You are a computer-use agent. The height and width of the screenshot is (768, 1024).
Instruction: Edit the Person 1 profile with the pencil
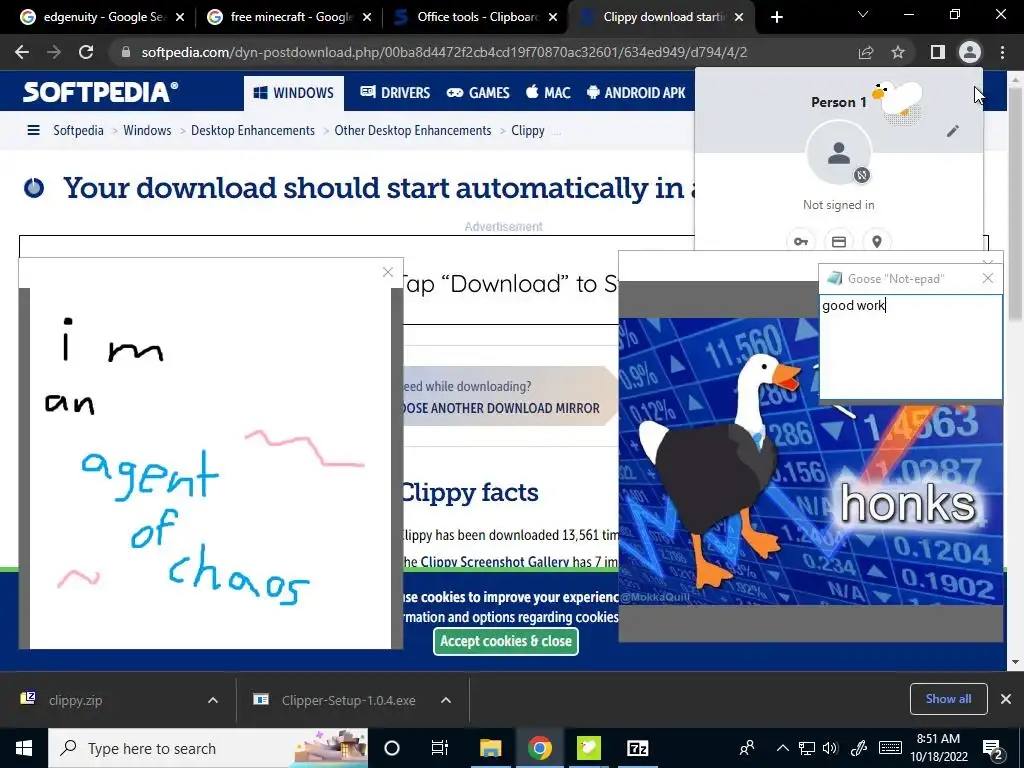[953, 131]
